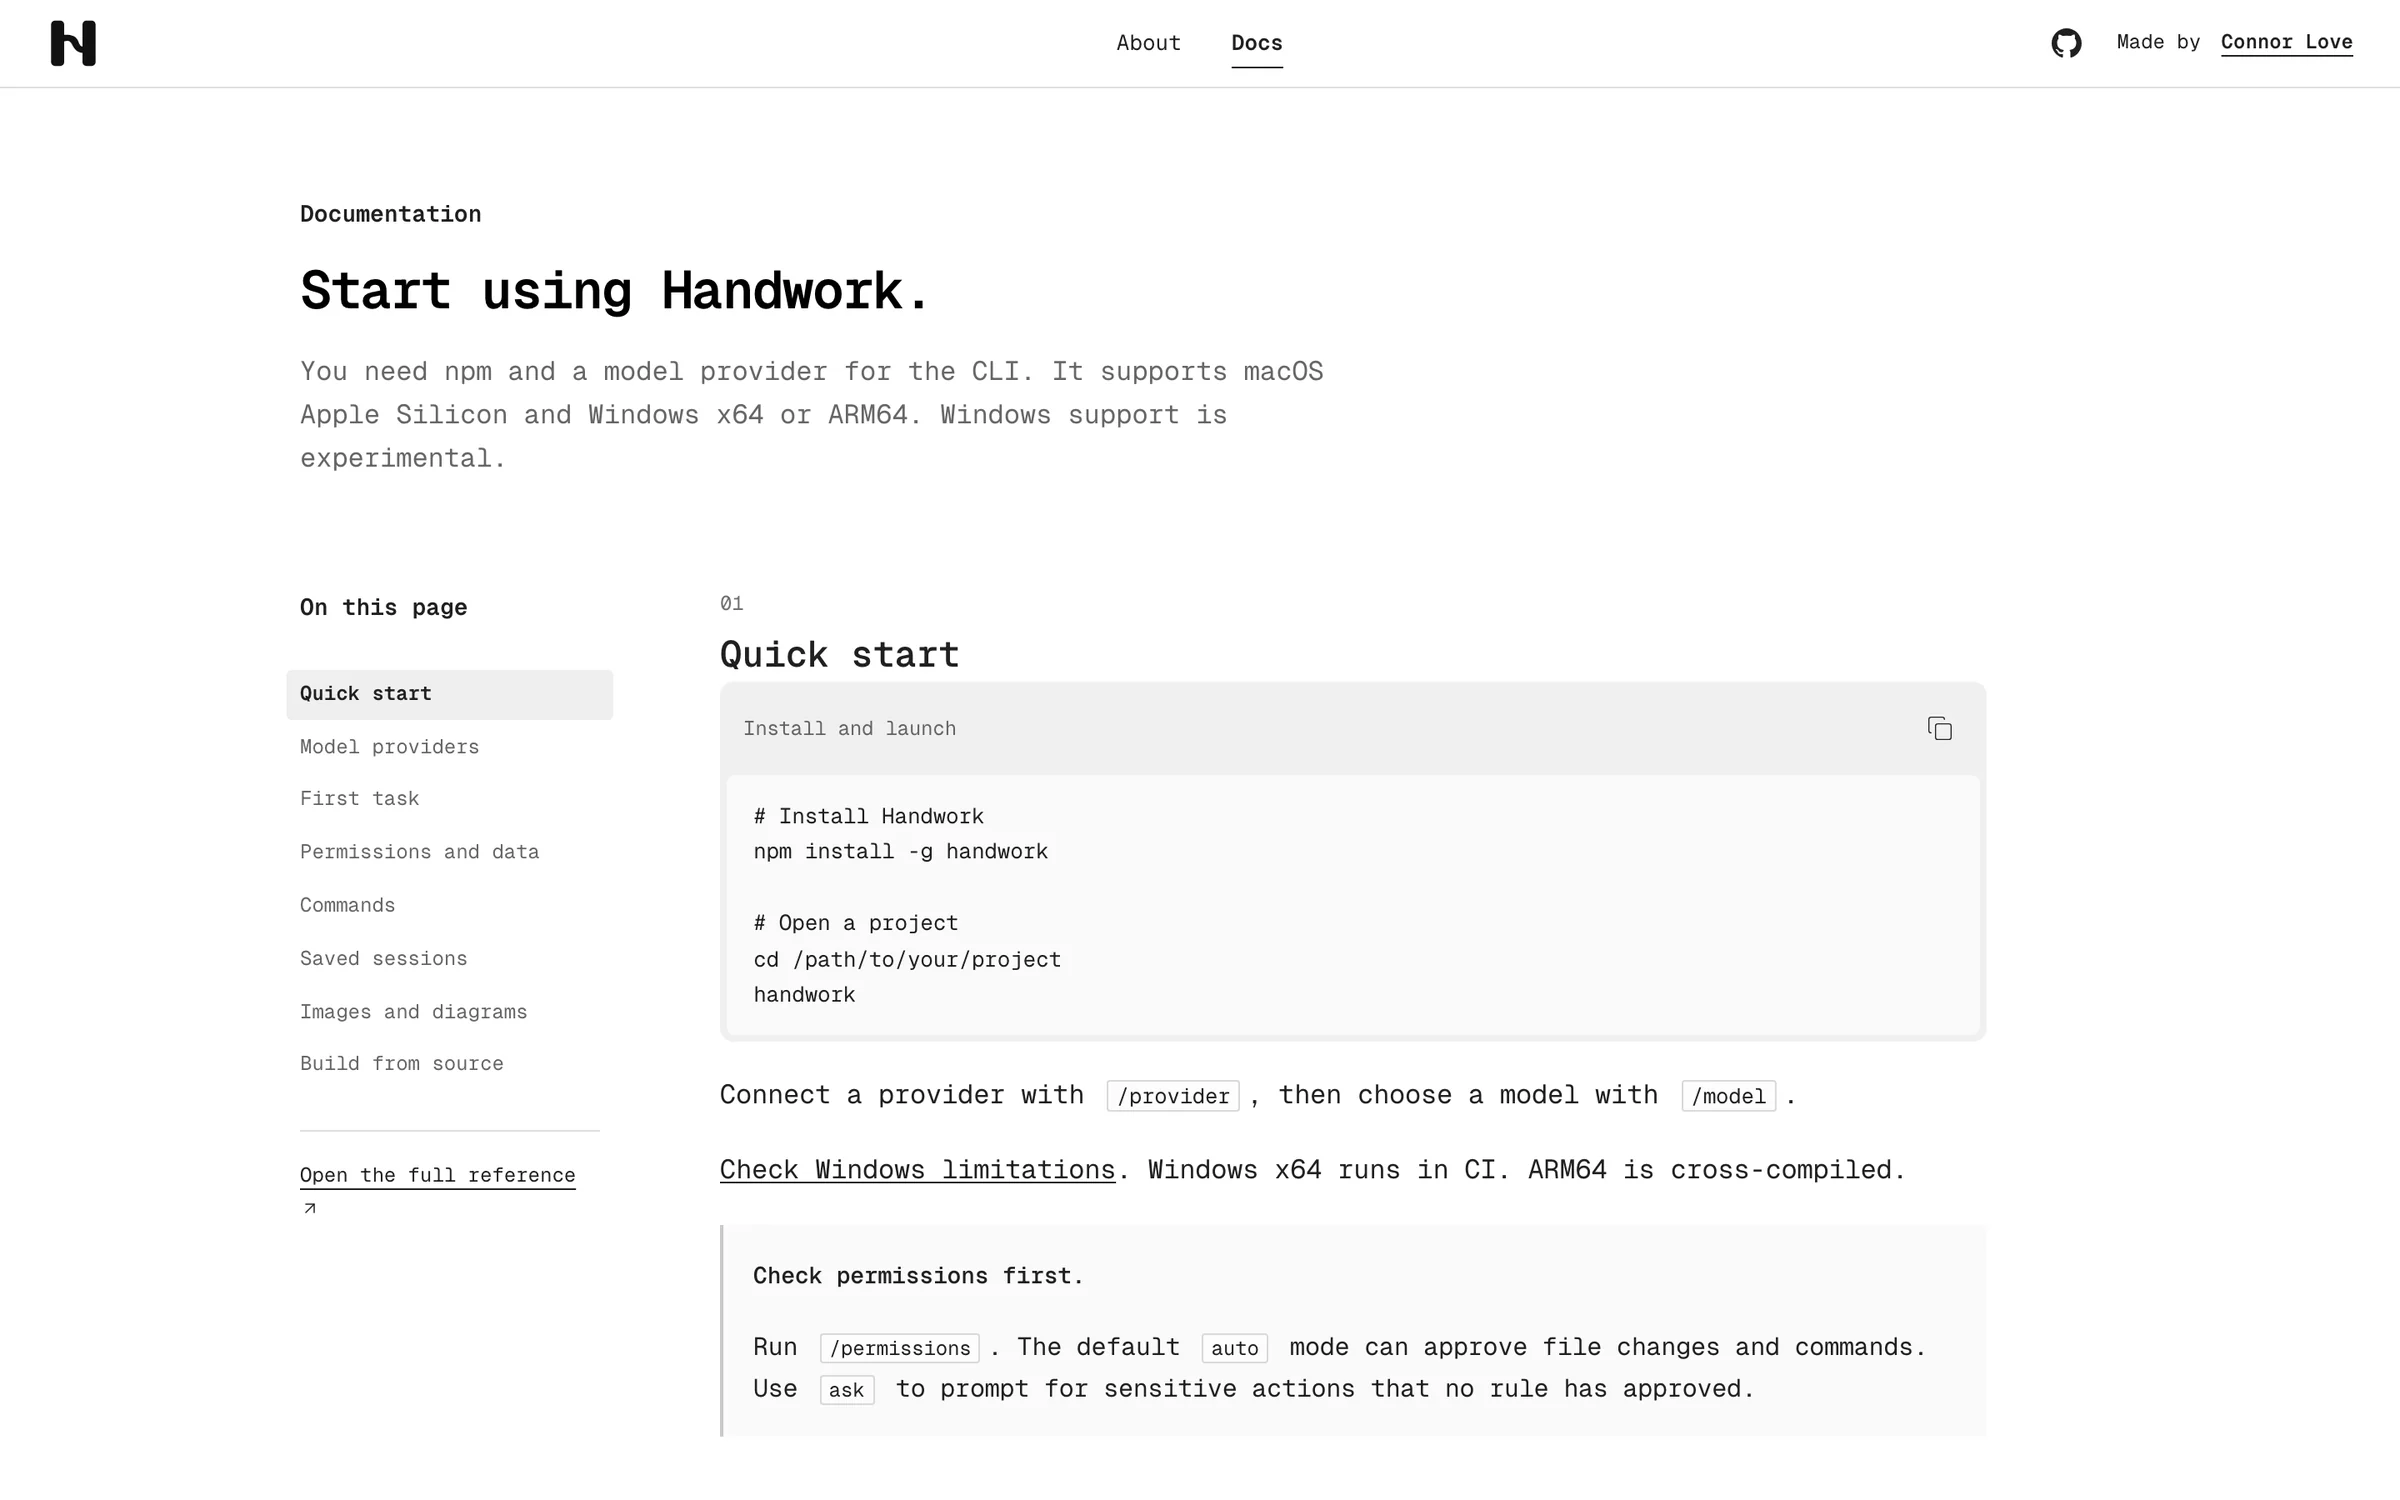Open the About page
Image resolution: width=2400 pixels, height=1500 pixels.
[x=1148, y=43]
